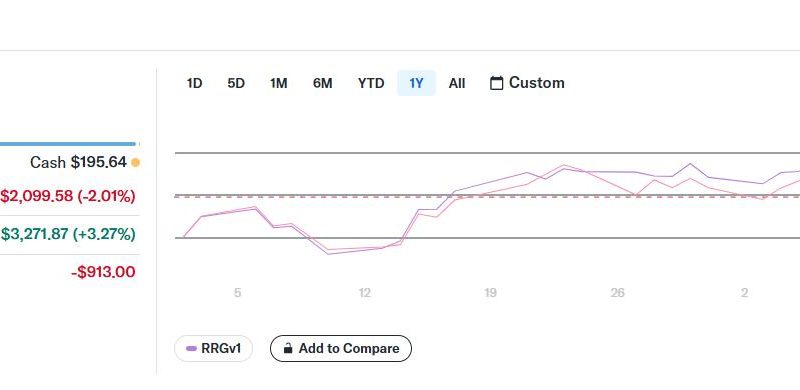
Task: Show the All time range
Action: (457, 83)
